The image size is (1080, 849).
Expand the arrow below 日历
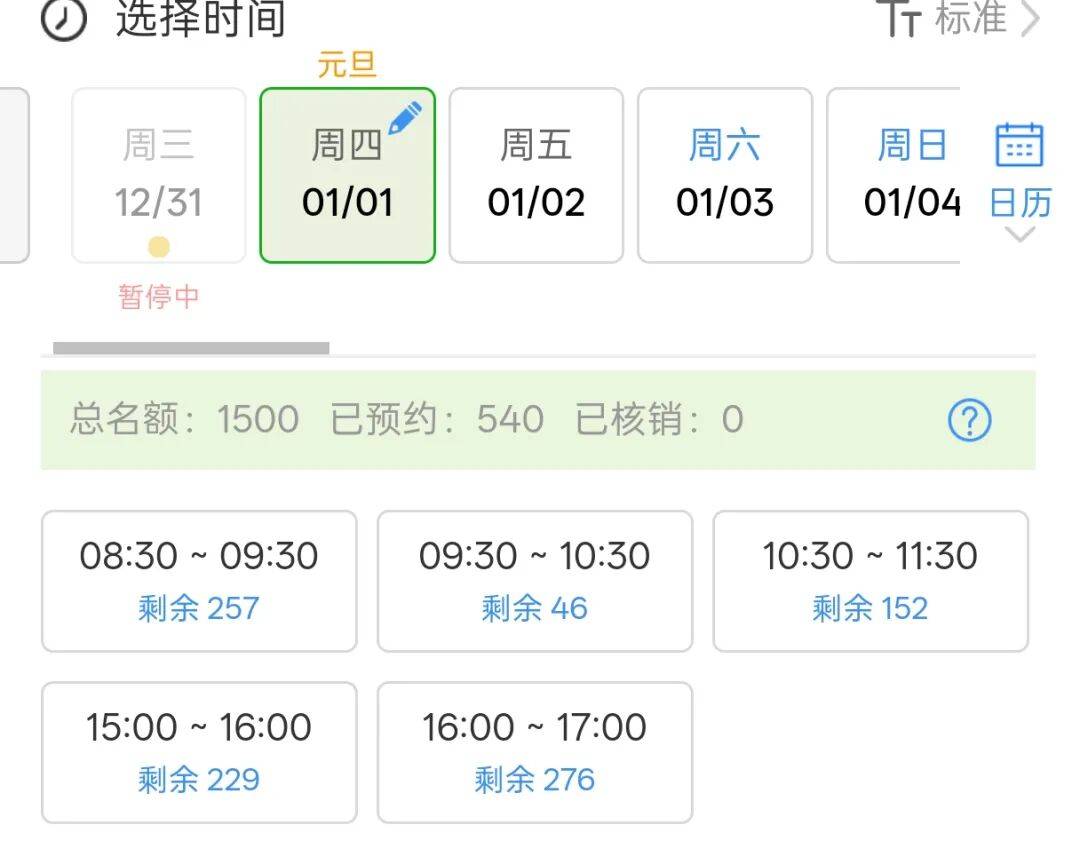point(1019,236)
